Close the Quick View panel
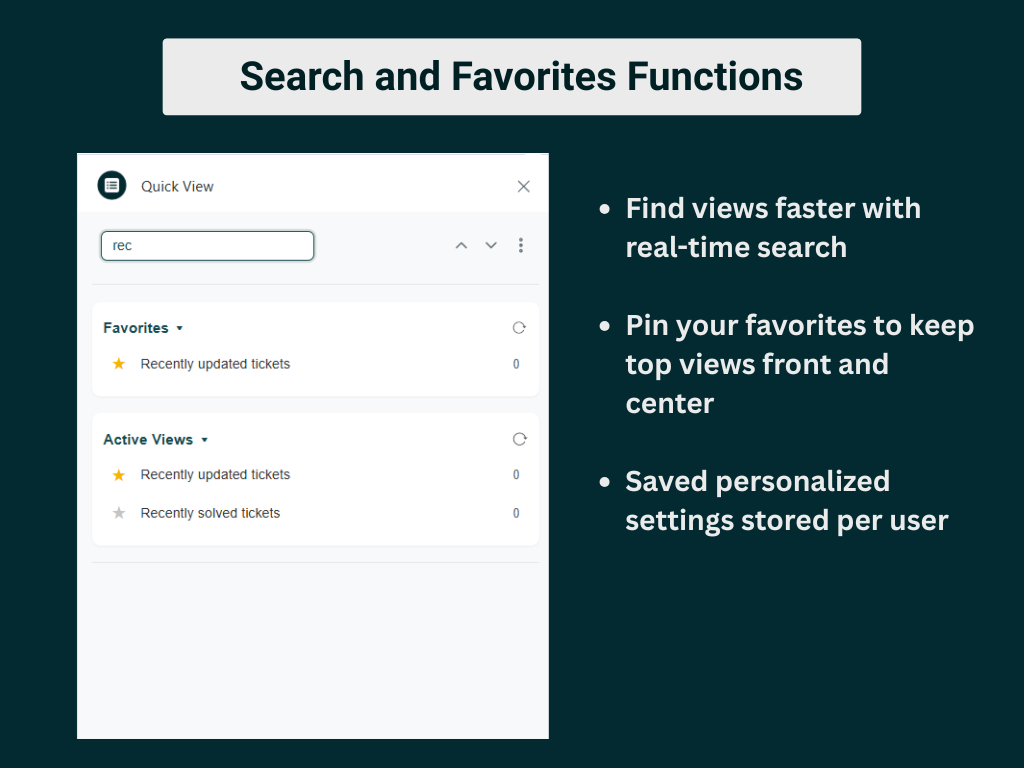This screenshot has width=1024, height=768. [x=523, y=186]
